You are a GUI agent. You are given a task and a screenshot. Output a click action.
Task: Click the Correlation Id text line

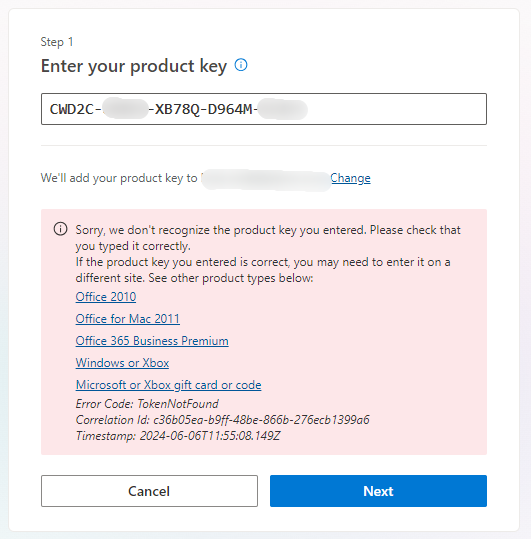tap(222, 420)
